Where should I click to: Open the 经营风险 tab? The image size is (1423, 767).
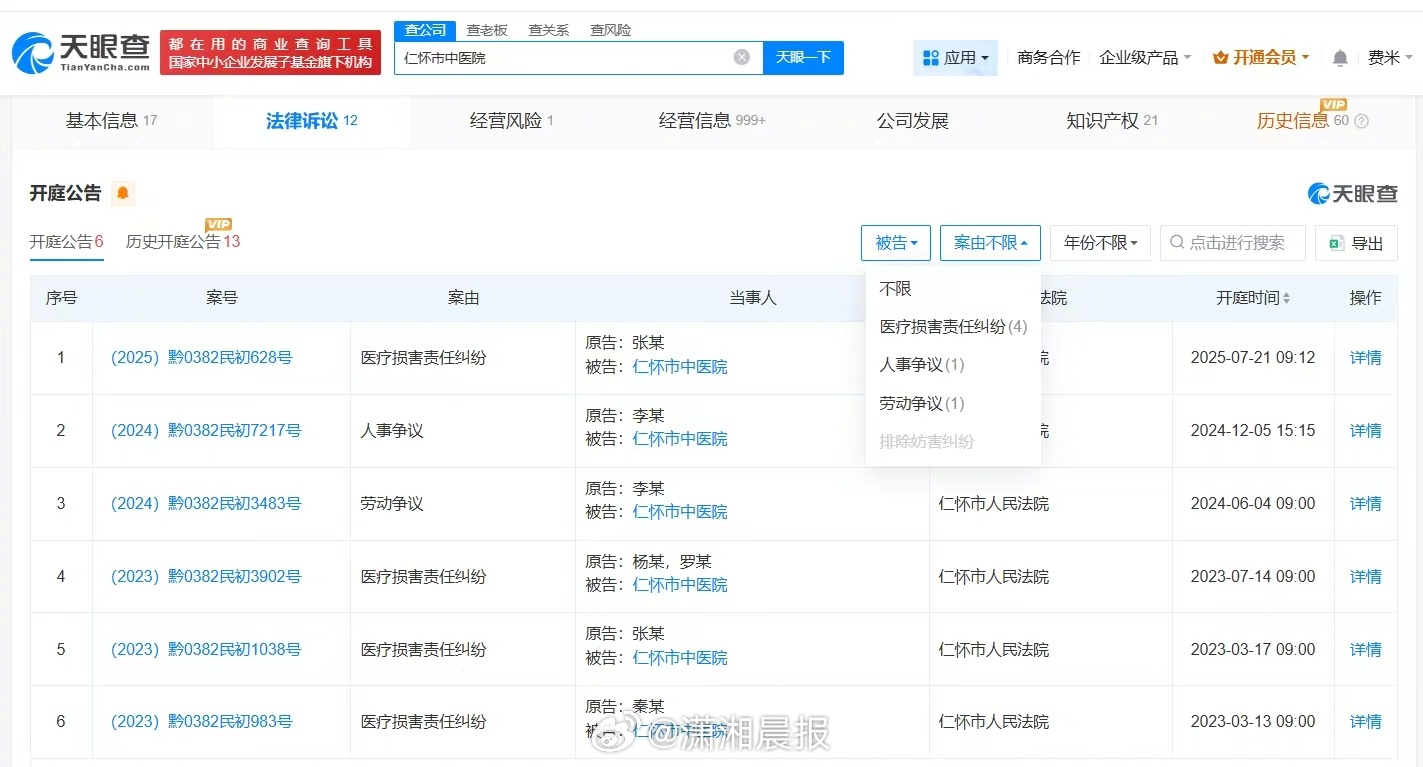(x=511, y=121)
